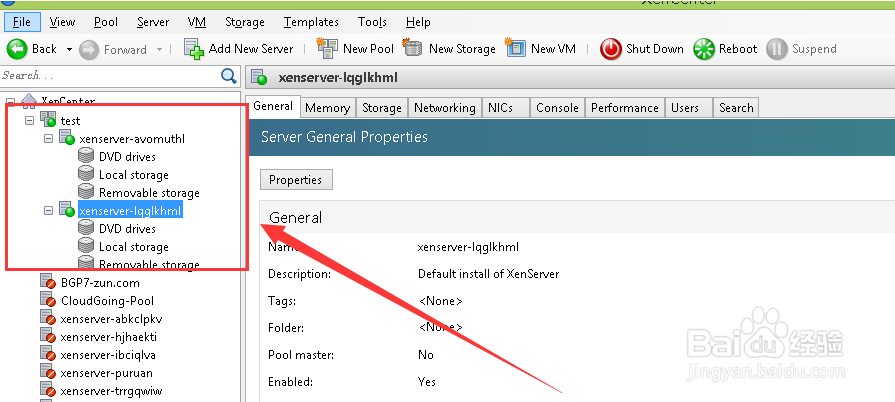Open the VM menu

[x=196, y=22]
